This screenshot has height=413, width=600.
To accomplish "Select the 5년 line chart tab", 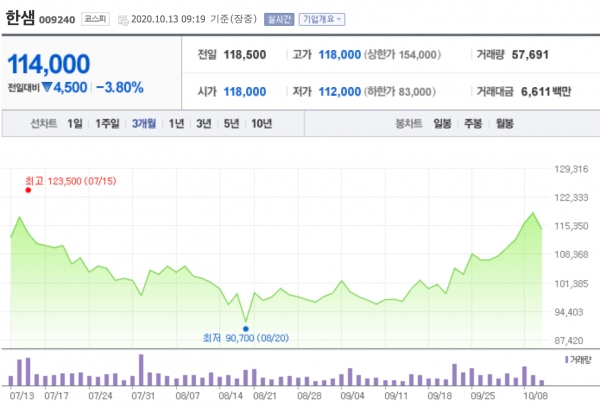I will [x=231, y=124].
